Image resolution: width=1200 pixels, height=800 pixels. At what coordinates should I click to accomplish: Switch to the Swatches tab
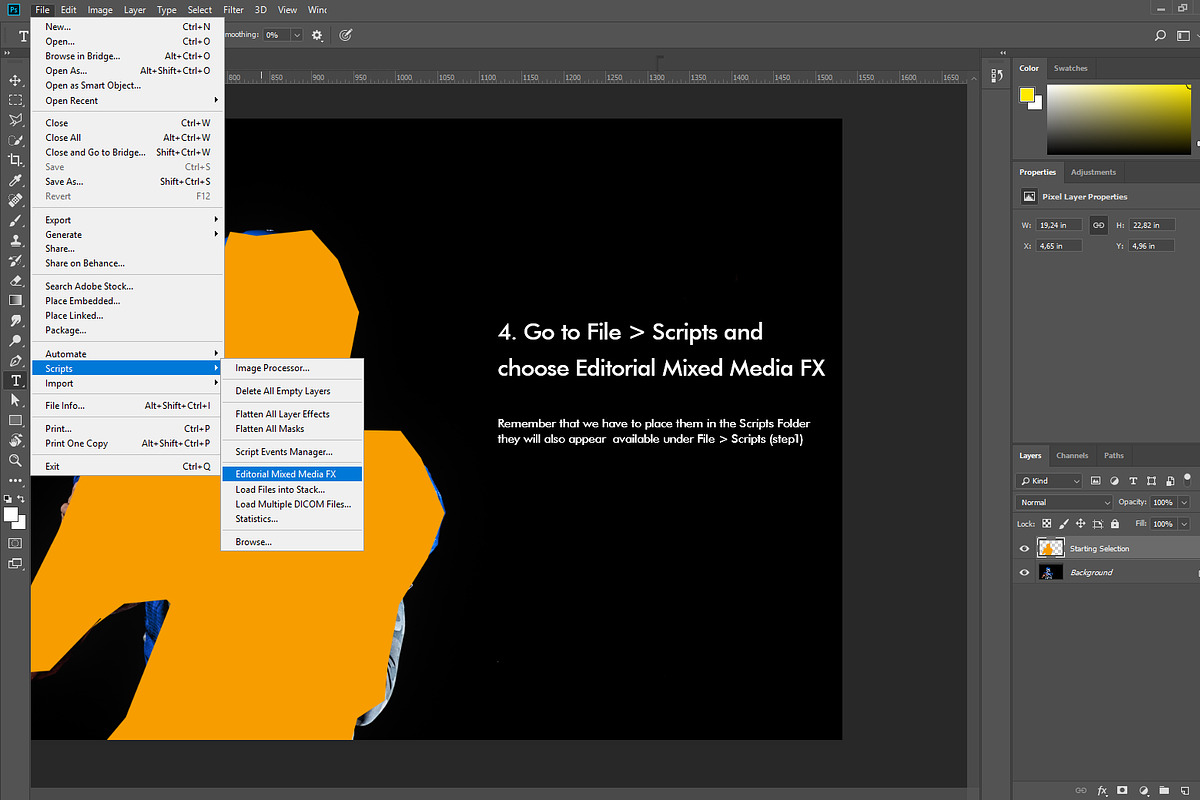click(x=1070, y=68)
